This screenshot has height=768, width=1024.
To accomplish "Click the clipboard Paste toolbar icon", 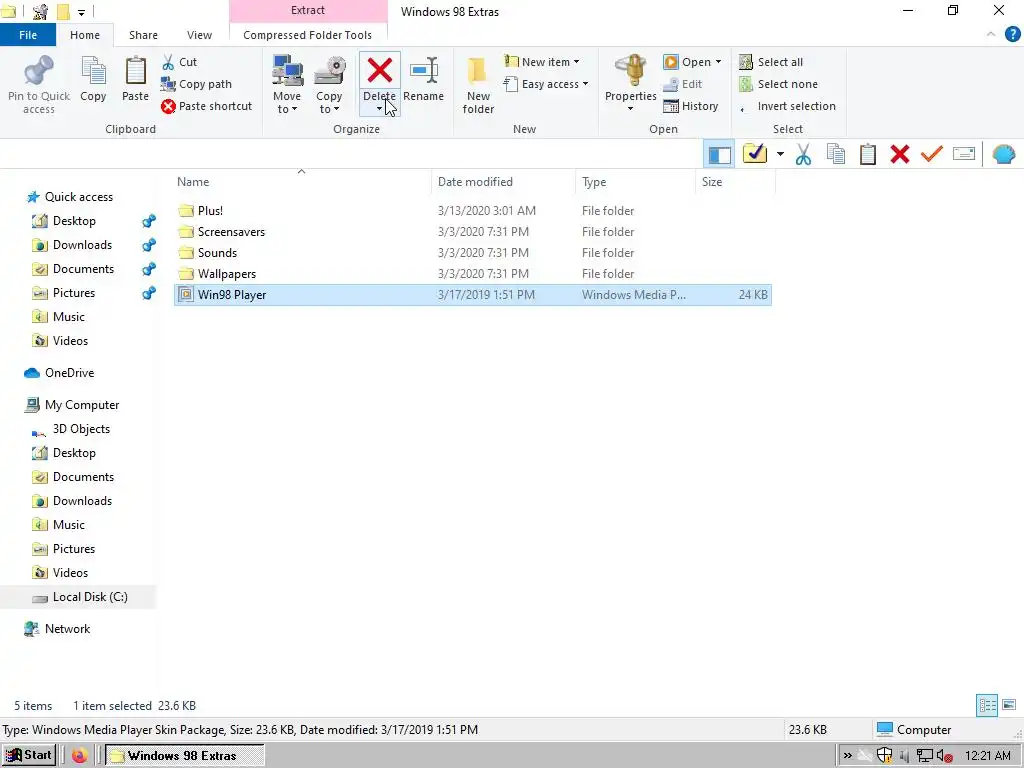I will tap(868, 154).
